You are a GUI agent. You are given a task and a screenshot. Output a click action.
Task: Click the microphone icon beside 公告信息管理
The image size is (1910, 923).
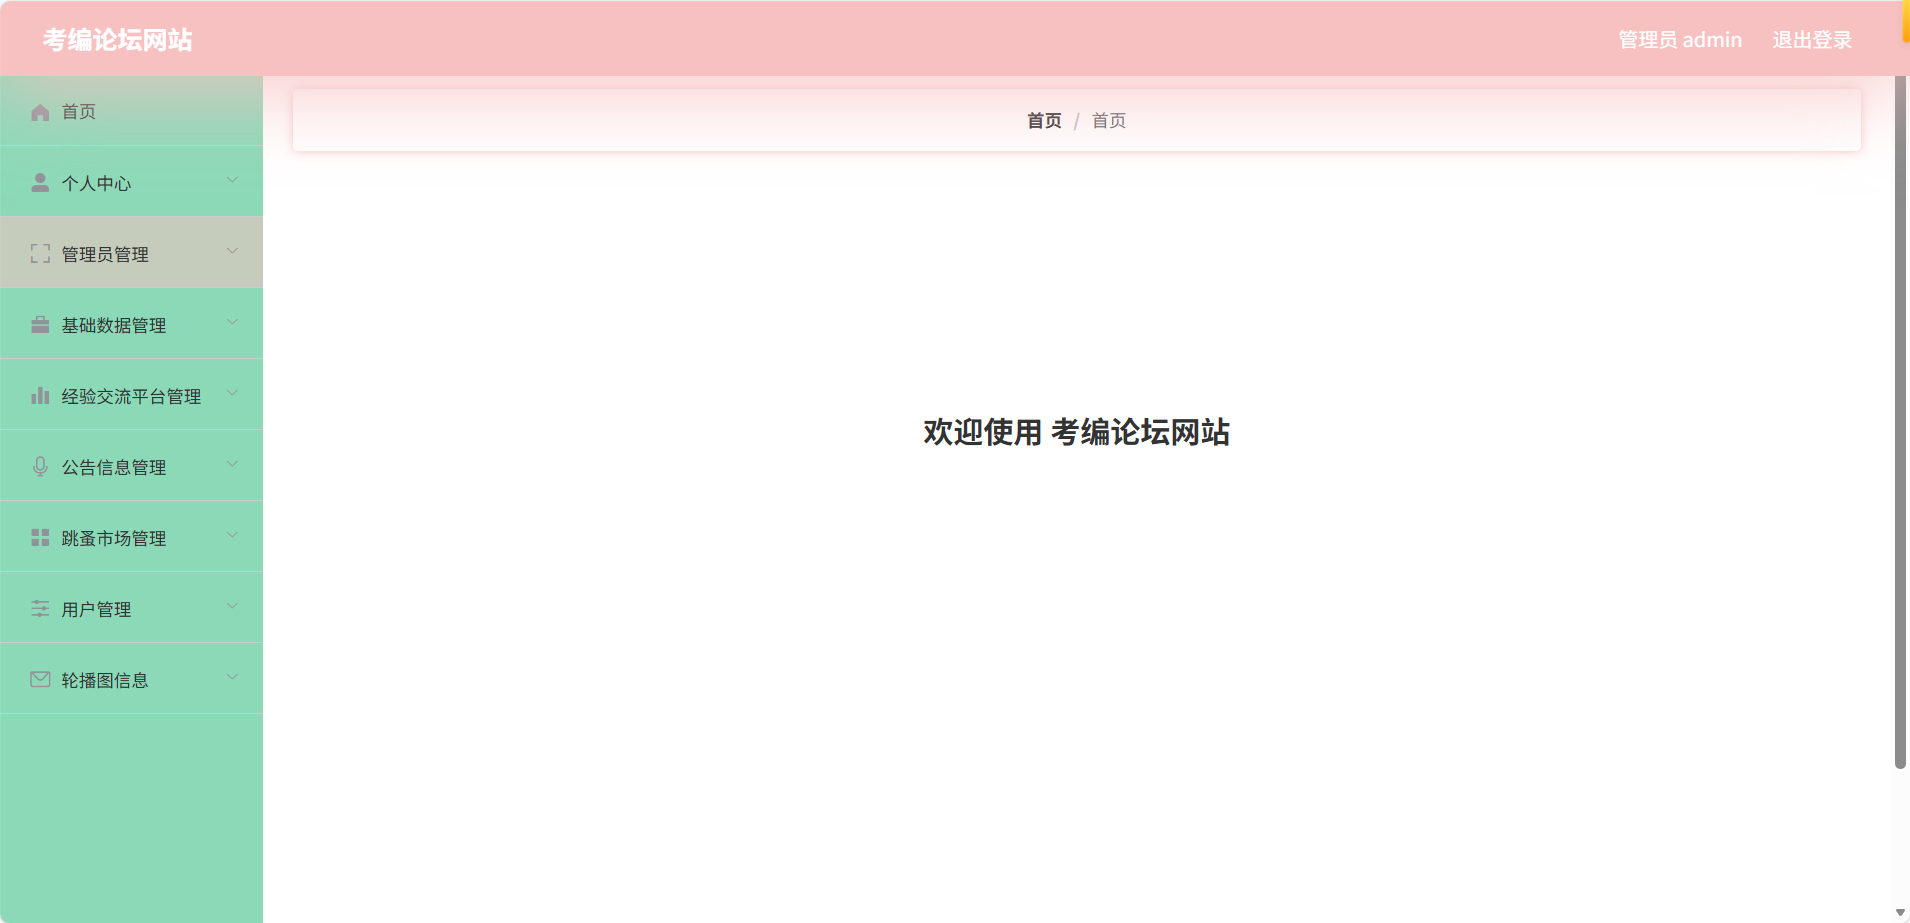(40, 466)
